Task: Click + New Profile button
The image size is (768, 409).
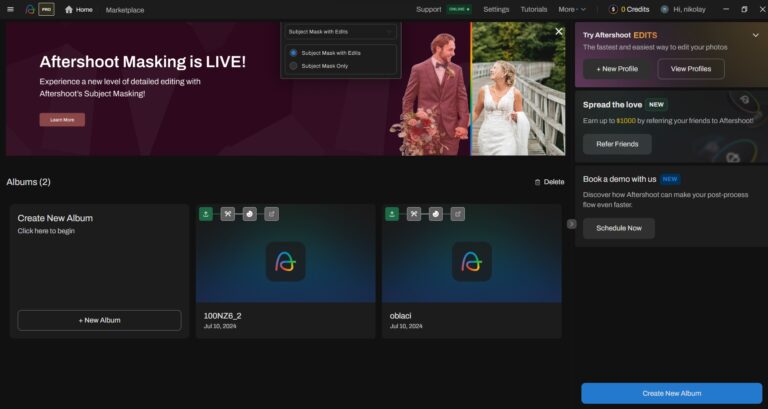Action: 617,69
